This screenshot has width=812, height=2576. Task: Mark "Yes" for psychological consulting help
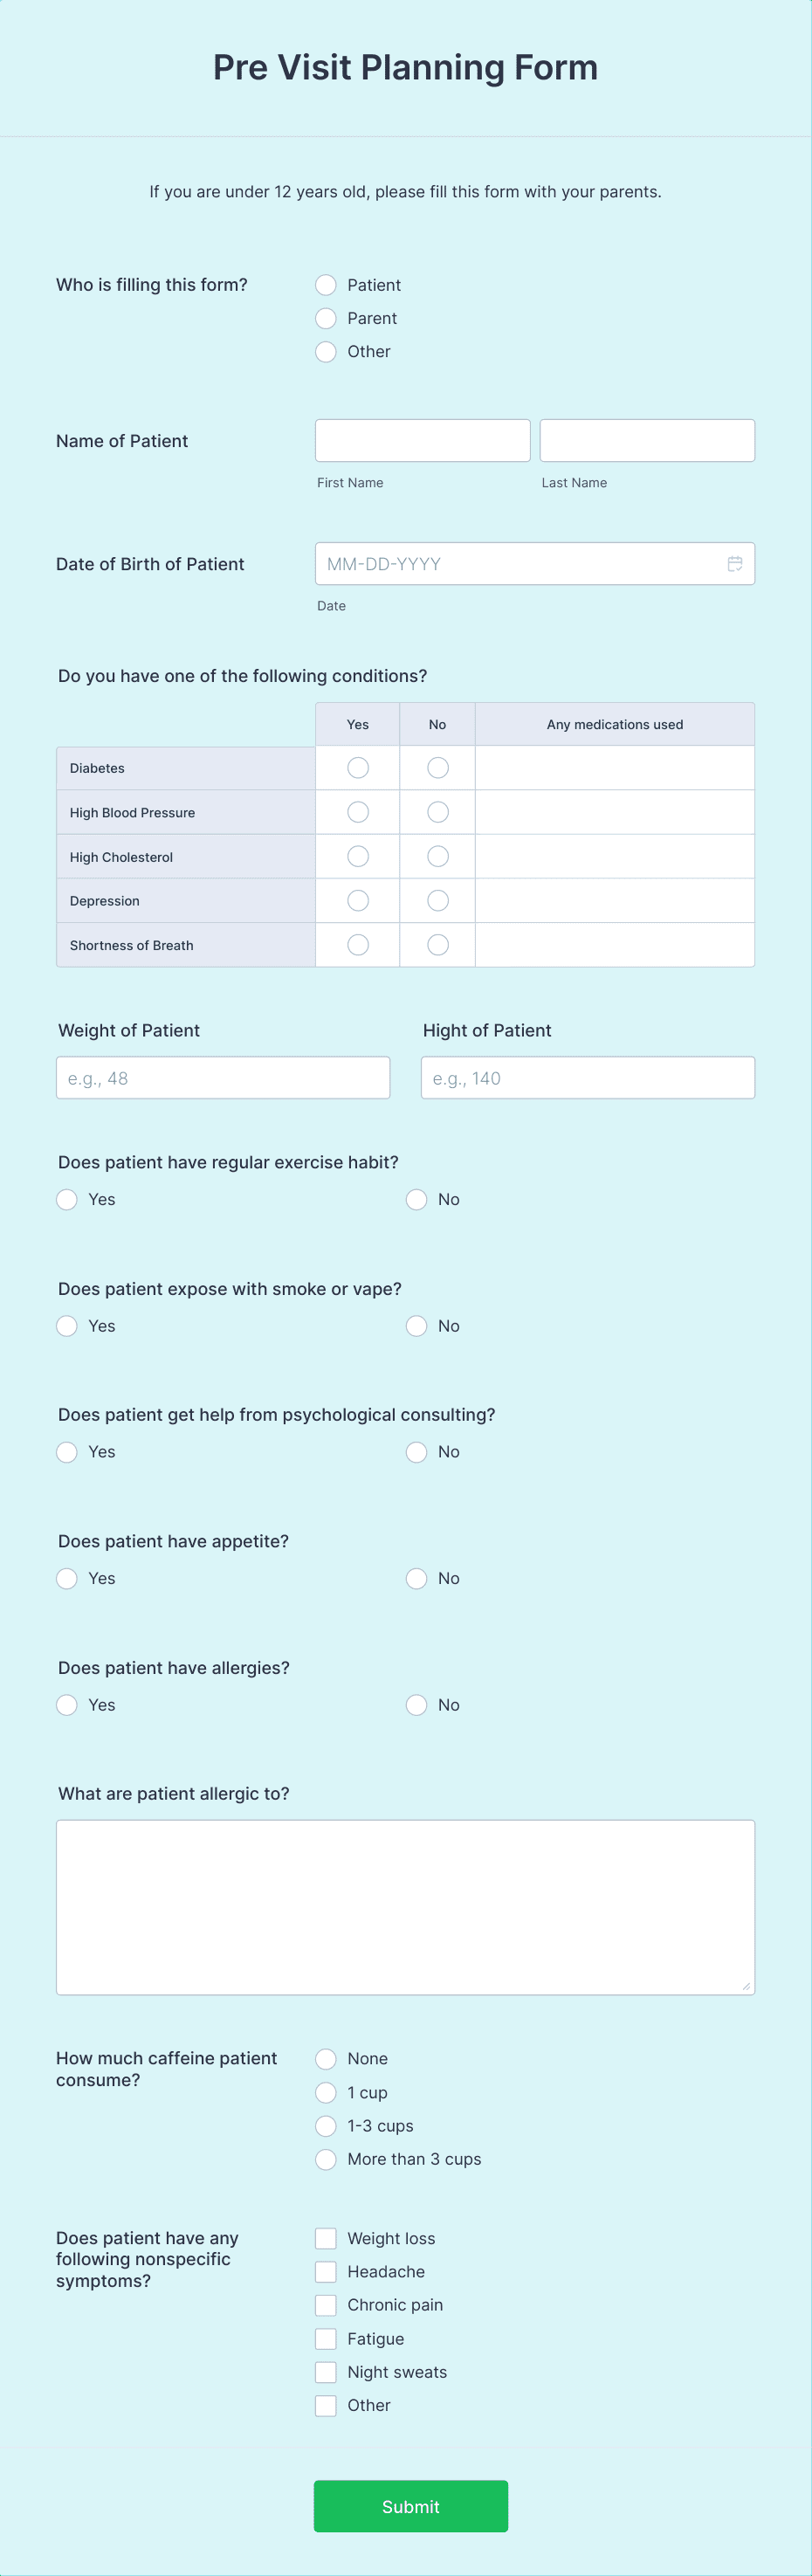(x=66, y=1451)
